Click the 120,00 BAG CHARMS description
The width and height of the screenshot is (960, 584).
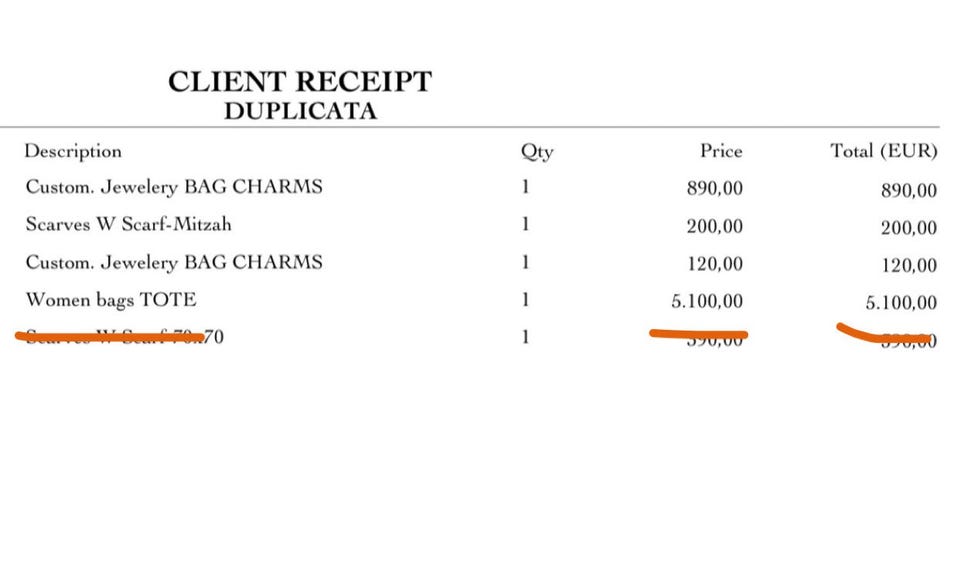click(x=174, y=262)
